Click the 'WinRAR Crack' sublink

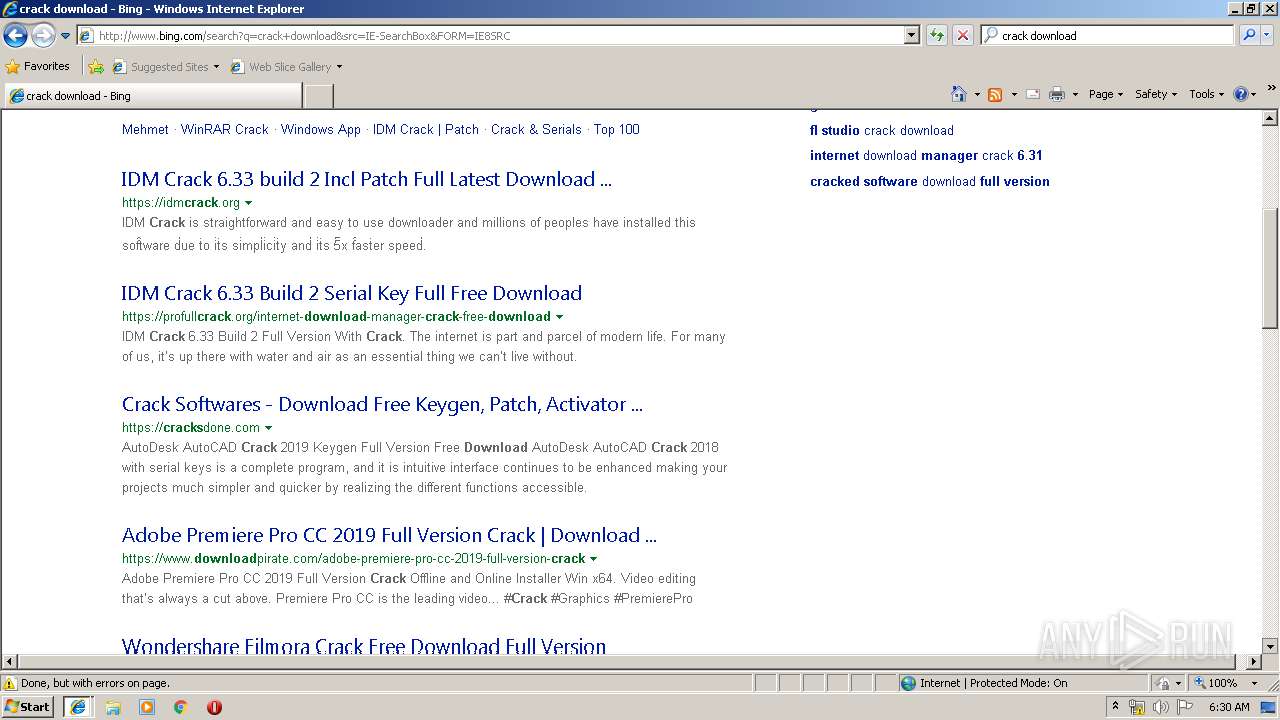coord(225,129)
